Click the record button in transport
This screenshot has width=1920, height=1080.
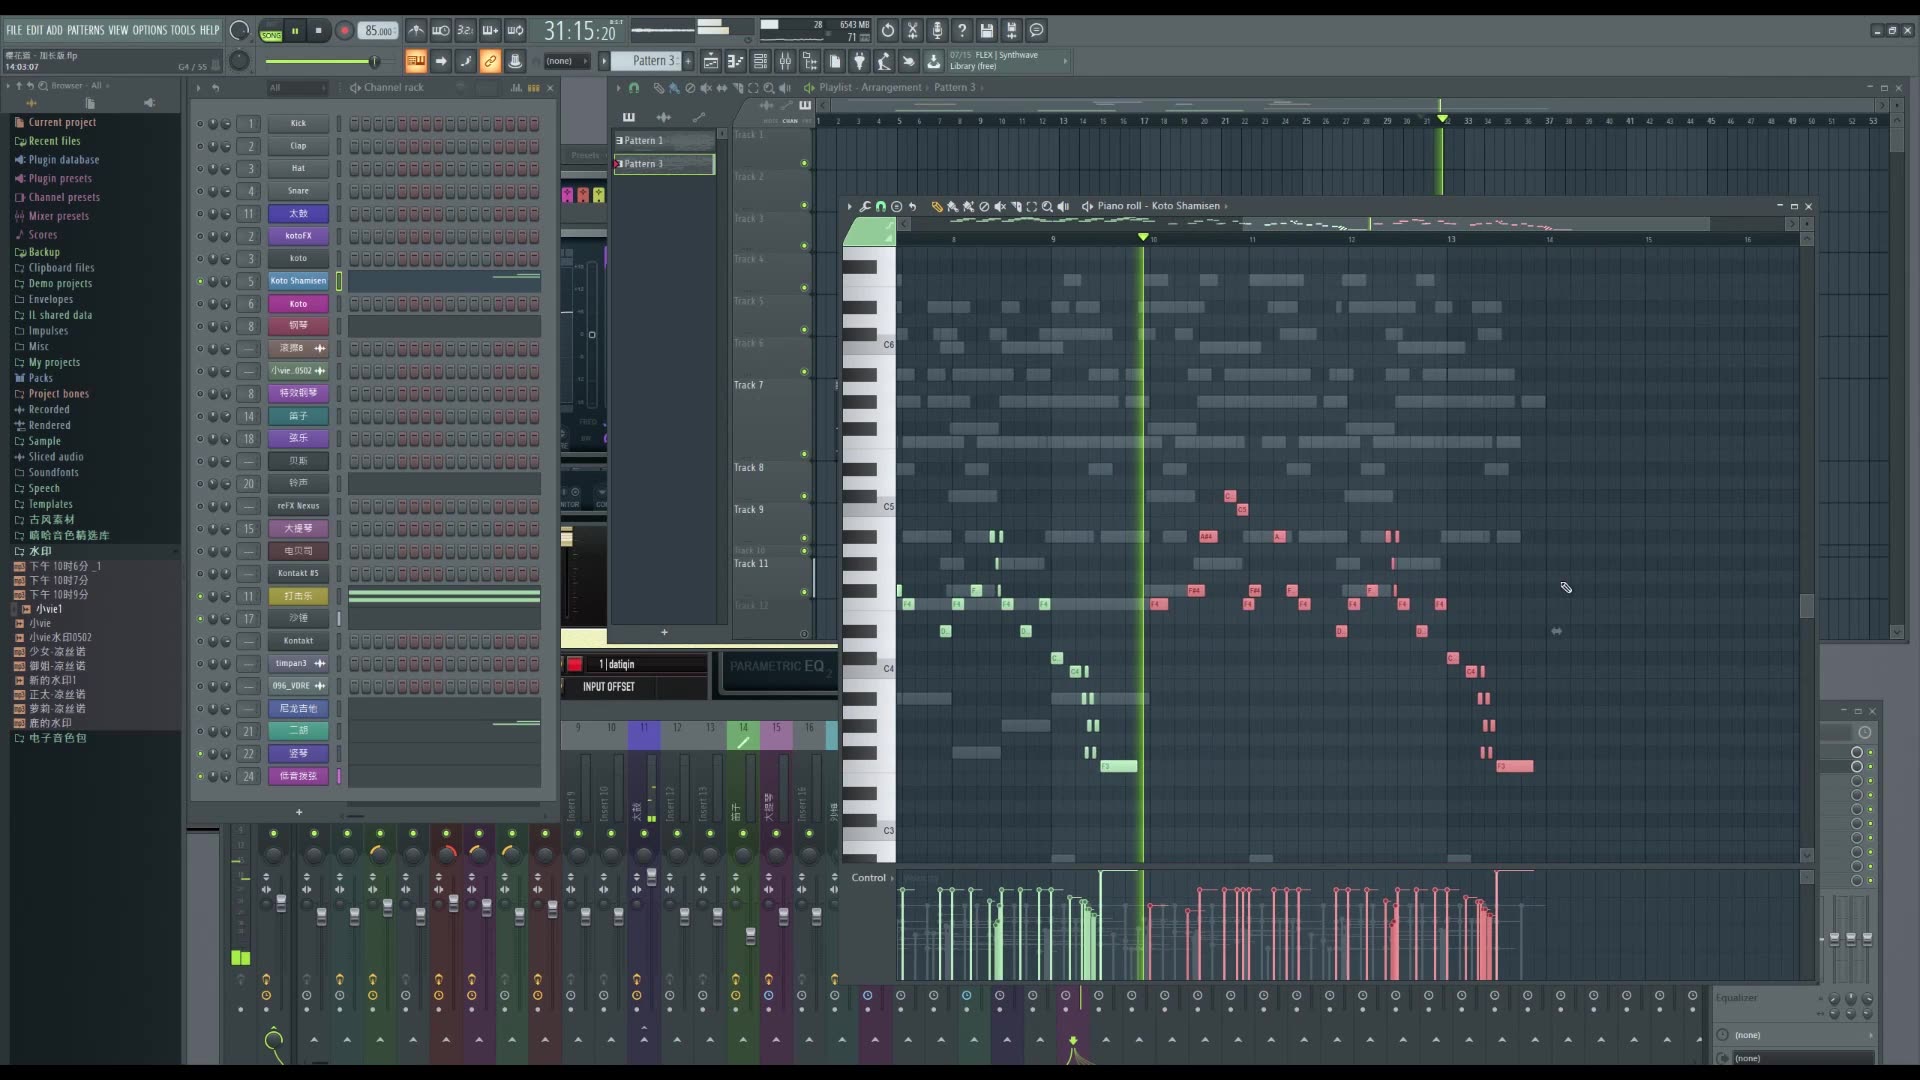(344, 31)
